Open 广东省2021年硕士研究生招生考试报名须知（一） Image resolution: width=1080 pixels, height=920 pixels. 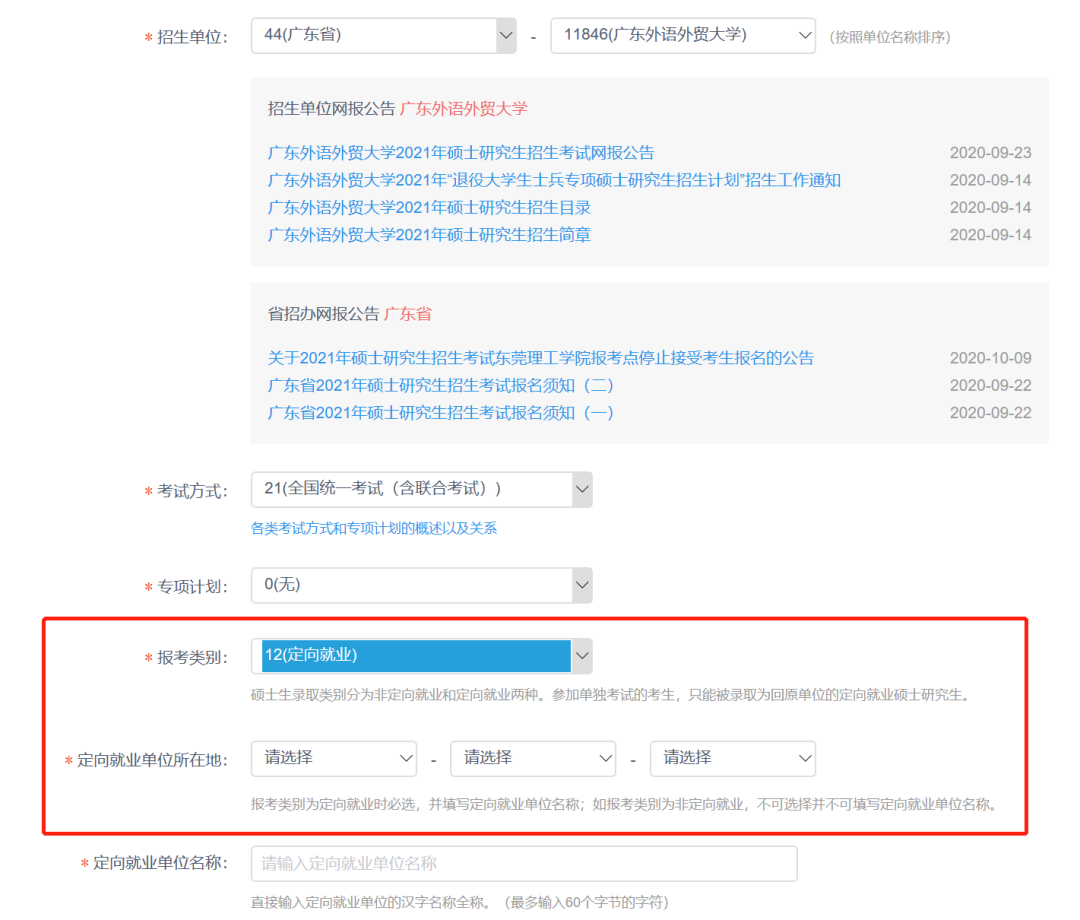pyautogui.click(x=441, y=413)
